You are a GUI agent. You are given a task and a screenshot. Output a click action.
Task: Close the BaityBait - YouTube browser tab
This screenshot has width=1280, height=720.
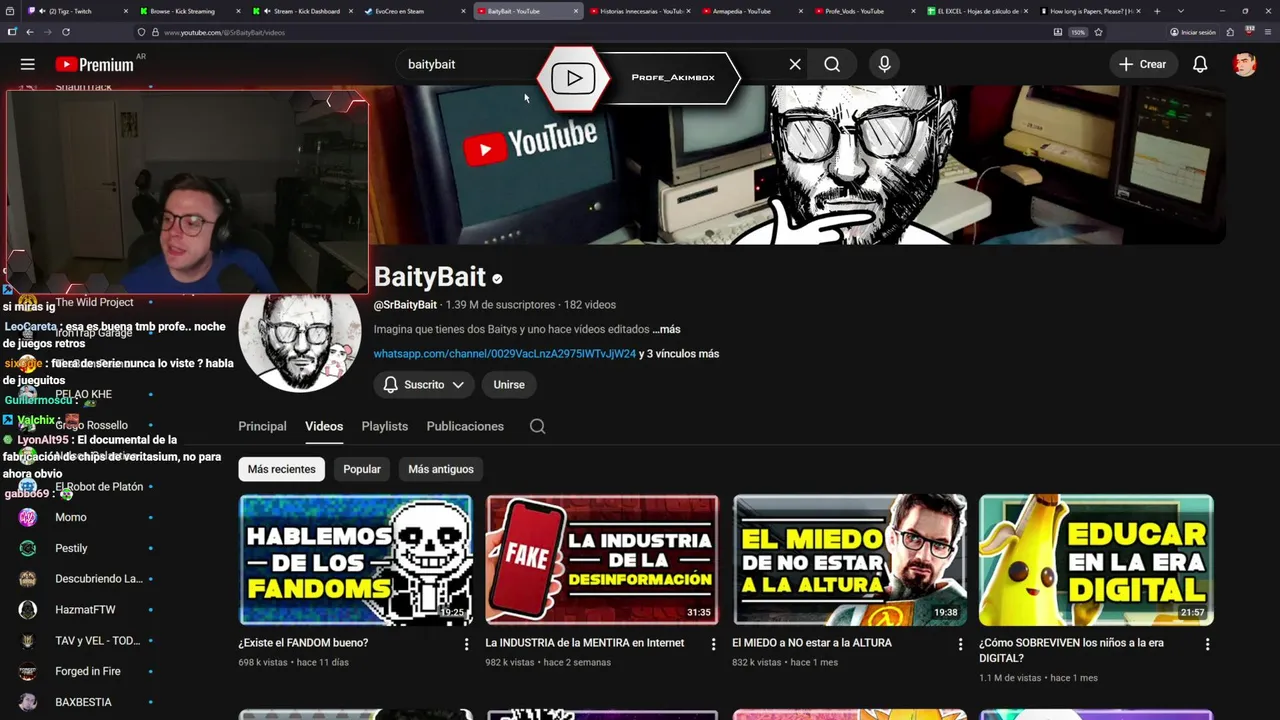pos(576,11)
